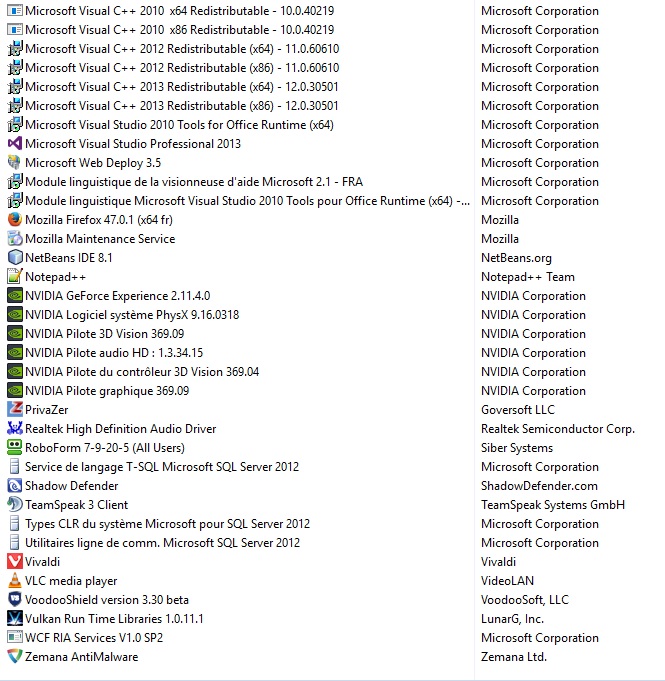Click the publisher Notepad++ Team
The image size is (665, 681).
528,277
